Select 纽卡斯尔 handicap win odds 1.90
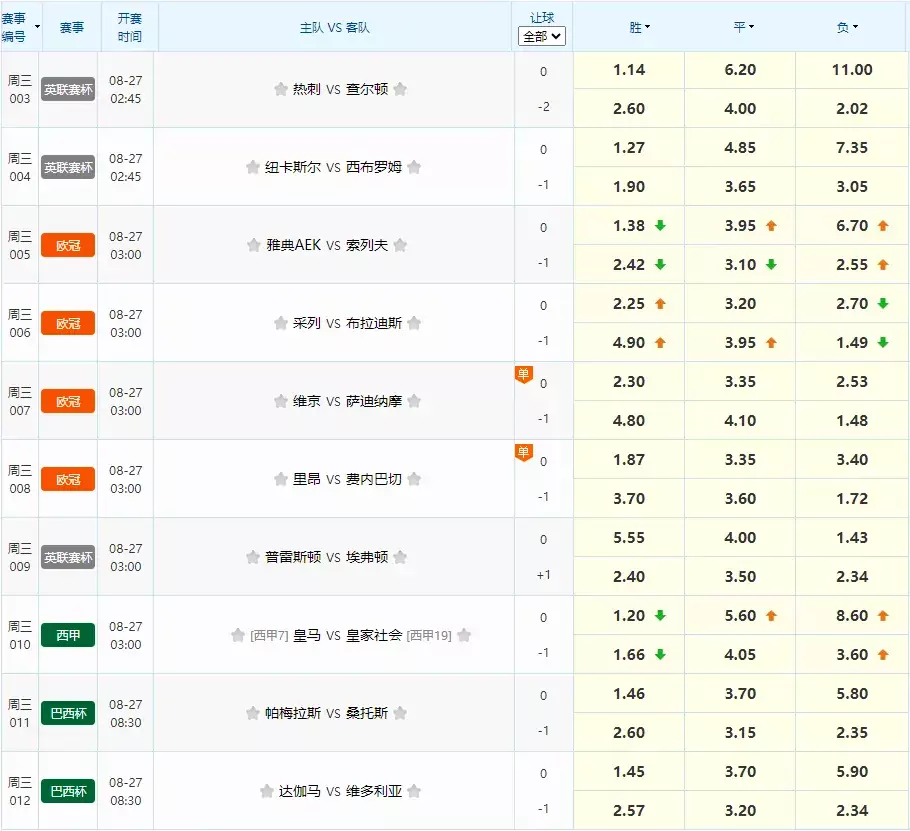This screenshot has width=910, height=831. 629,187
